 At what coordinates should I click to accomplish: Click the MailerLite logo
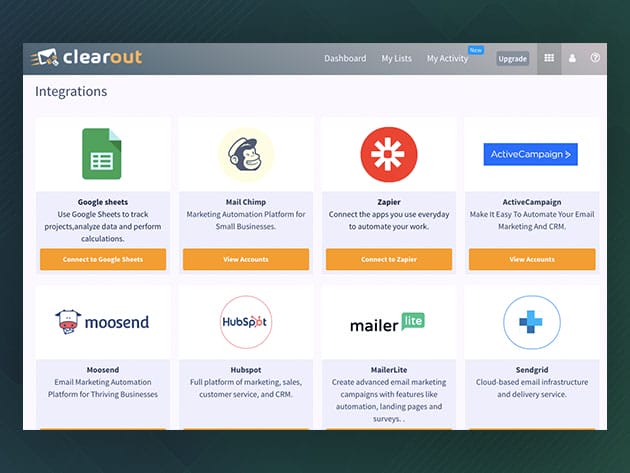388,323
